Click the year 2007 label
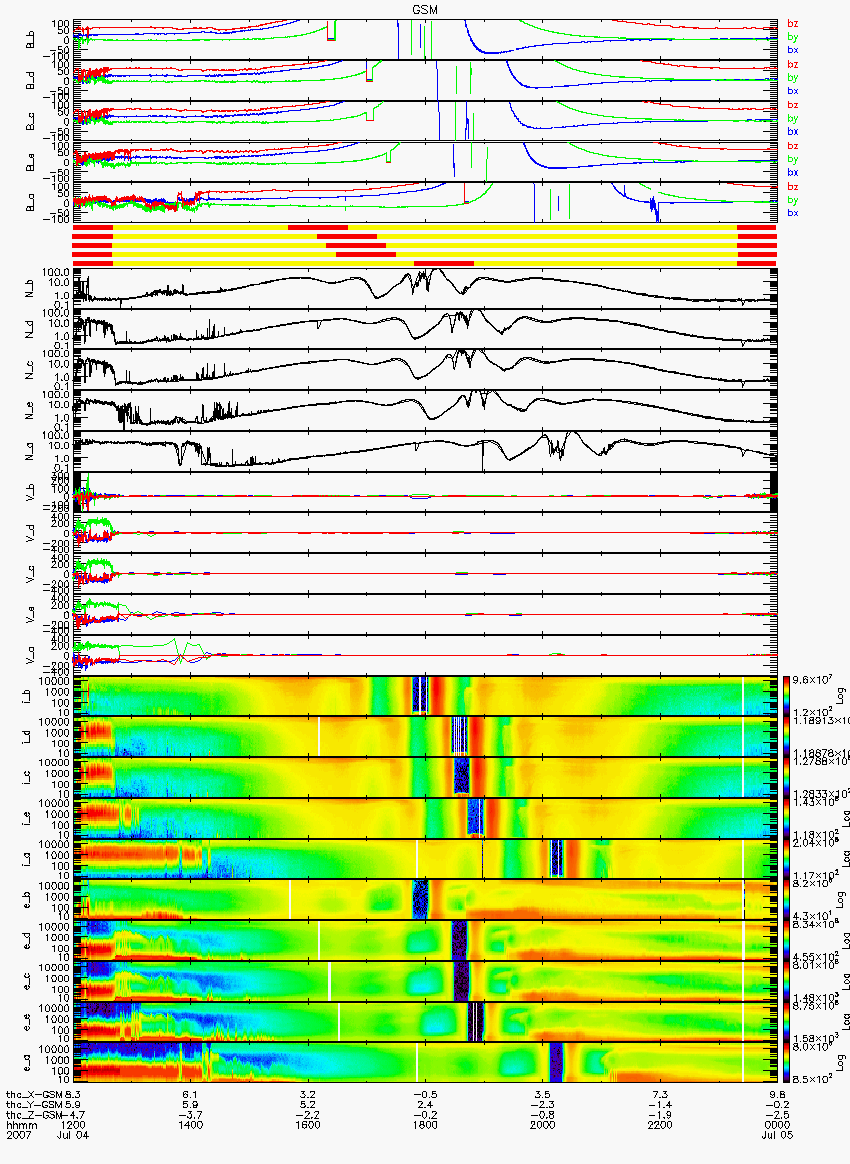 [x=17, y=1135]
